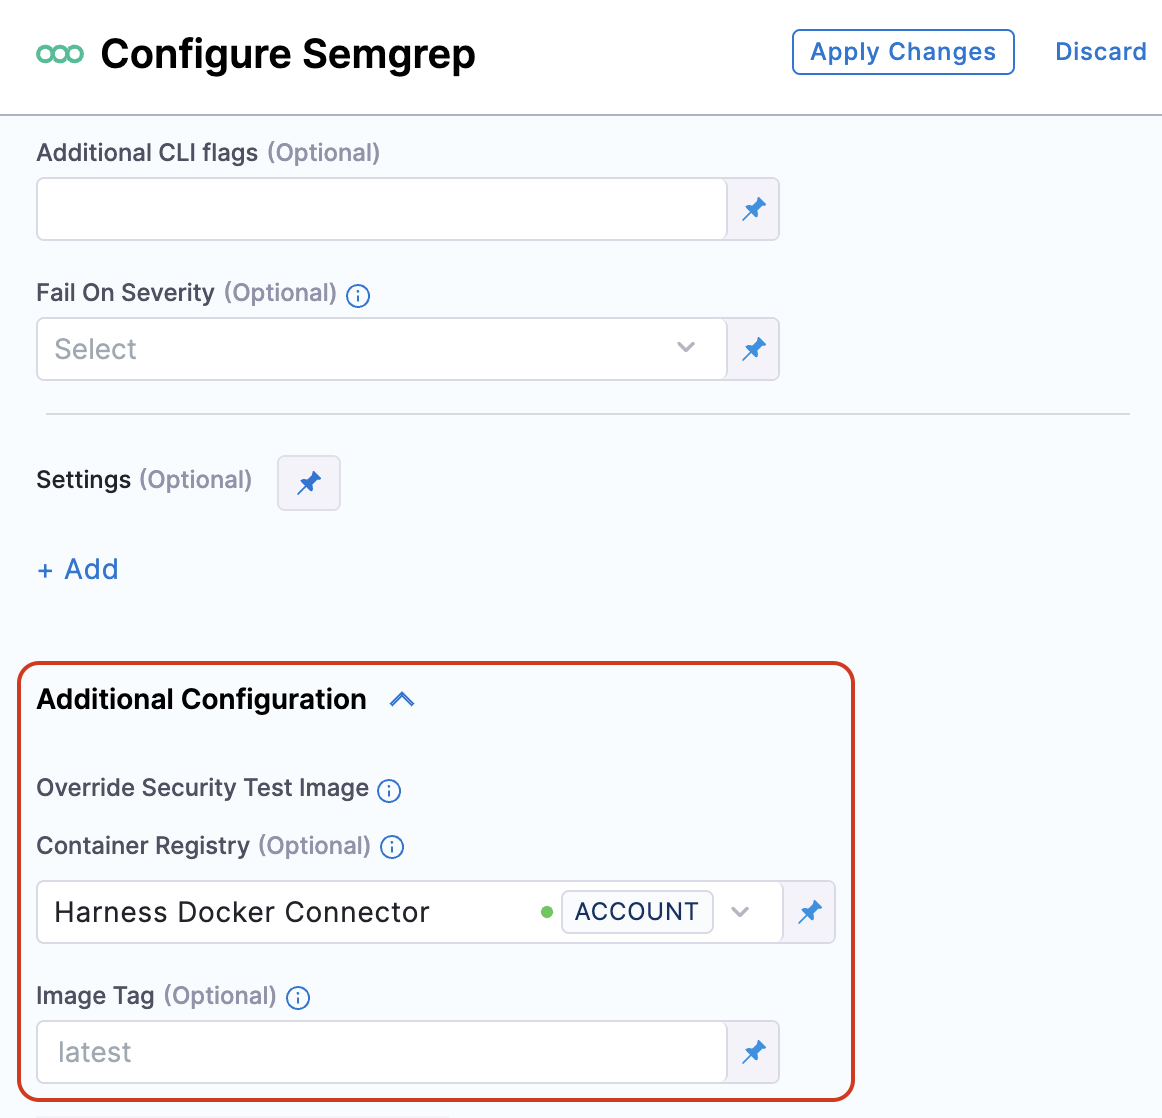Click info icon beside Override Security Test Image

pos(389,791)
